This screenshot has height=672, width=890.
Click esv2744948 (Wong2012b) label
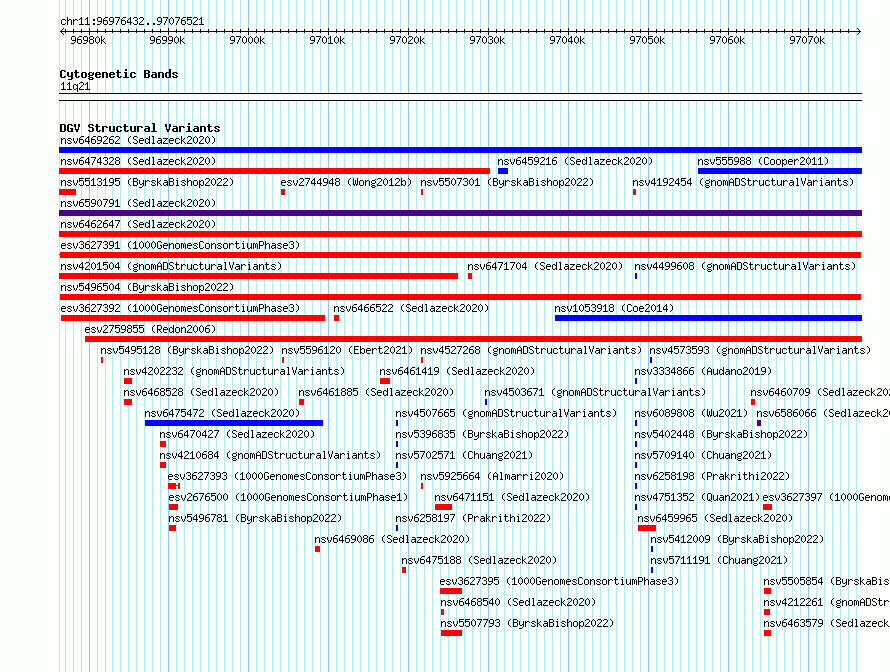click(x=346, y=182)
